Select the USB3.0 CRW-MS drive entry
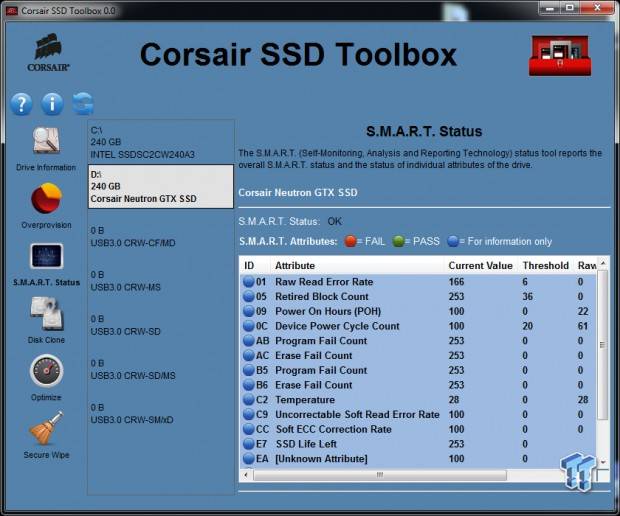Viewport: 620px width, 516px height. (x=161, y=281)
